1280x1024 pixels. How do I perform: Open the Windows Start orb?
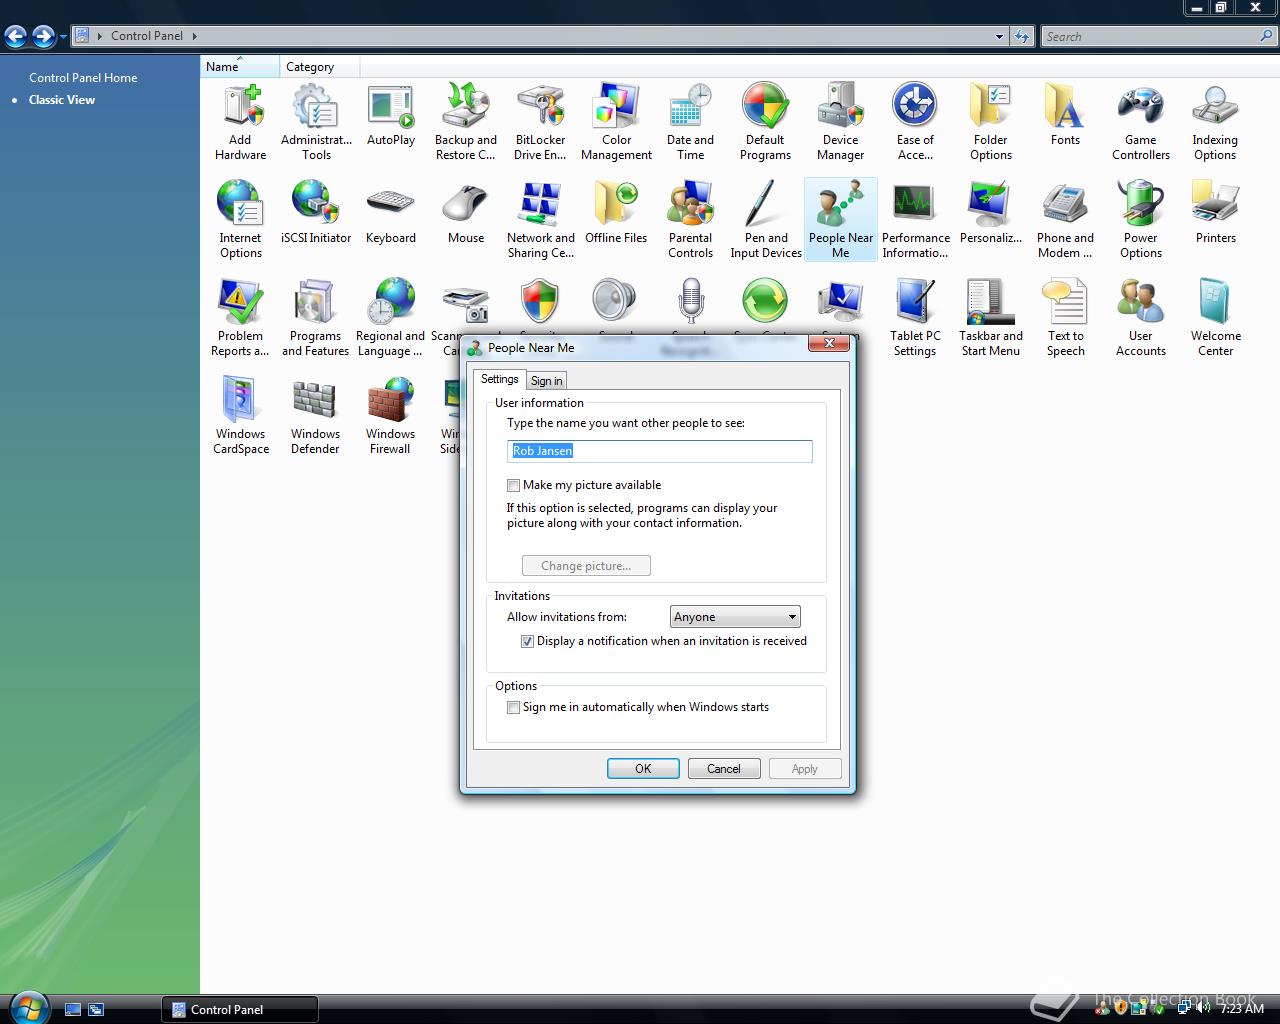coord(29,1006)
